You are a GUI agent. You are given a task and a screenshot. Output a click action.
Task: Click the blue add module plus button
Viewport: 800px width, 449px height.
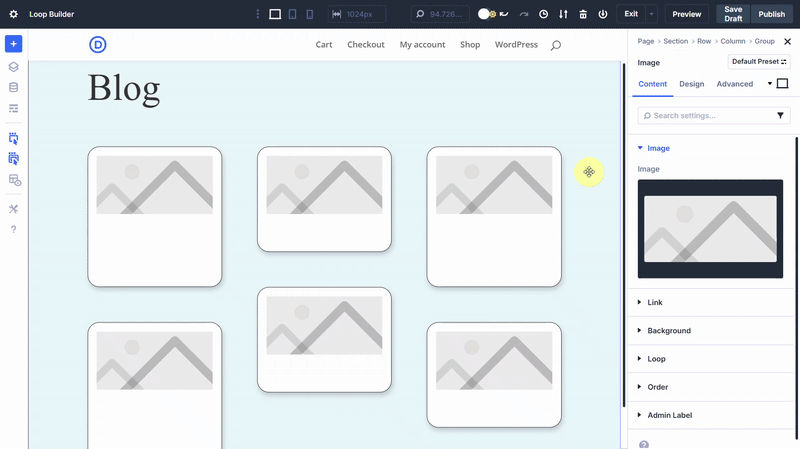click(x=14, y=44)
